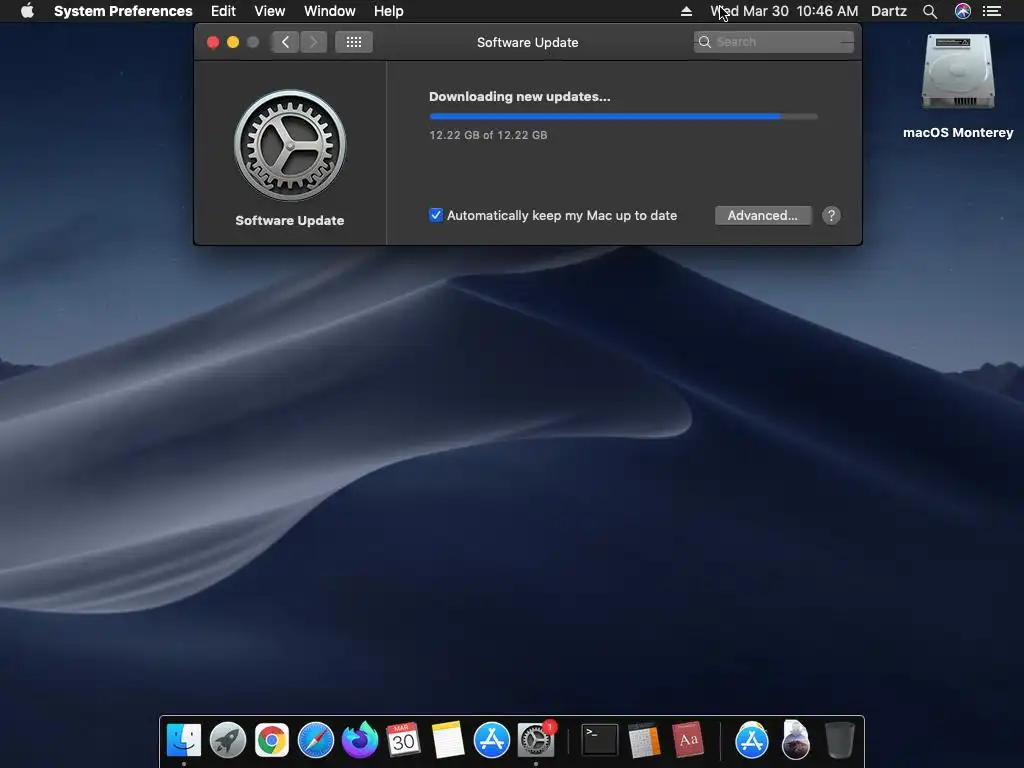The image size is (1024, 768).
Task: Open the Window menu
Action: coord(330,11)
